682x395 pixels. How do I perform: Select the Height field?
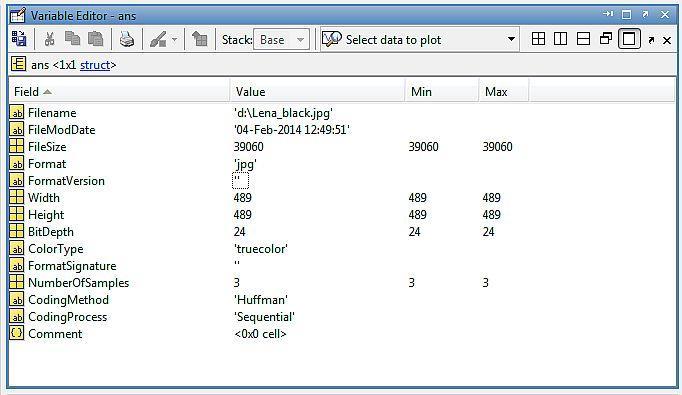[46, 215]
